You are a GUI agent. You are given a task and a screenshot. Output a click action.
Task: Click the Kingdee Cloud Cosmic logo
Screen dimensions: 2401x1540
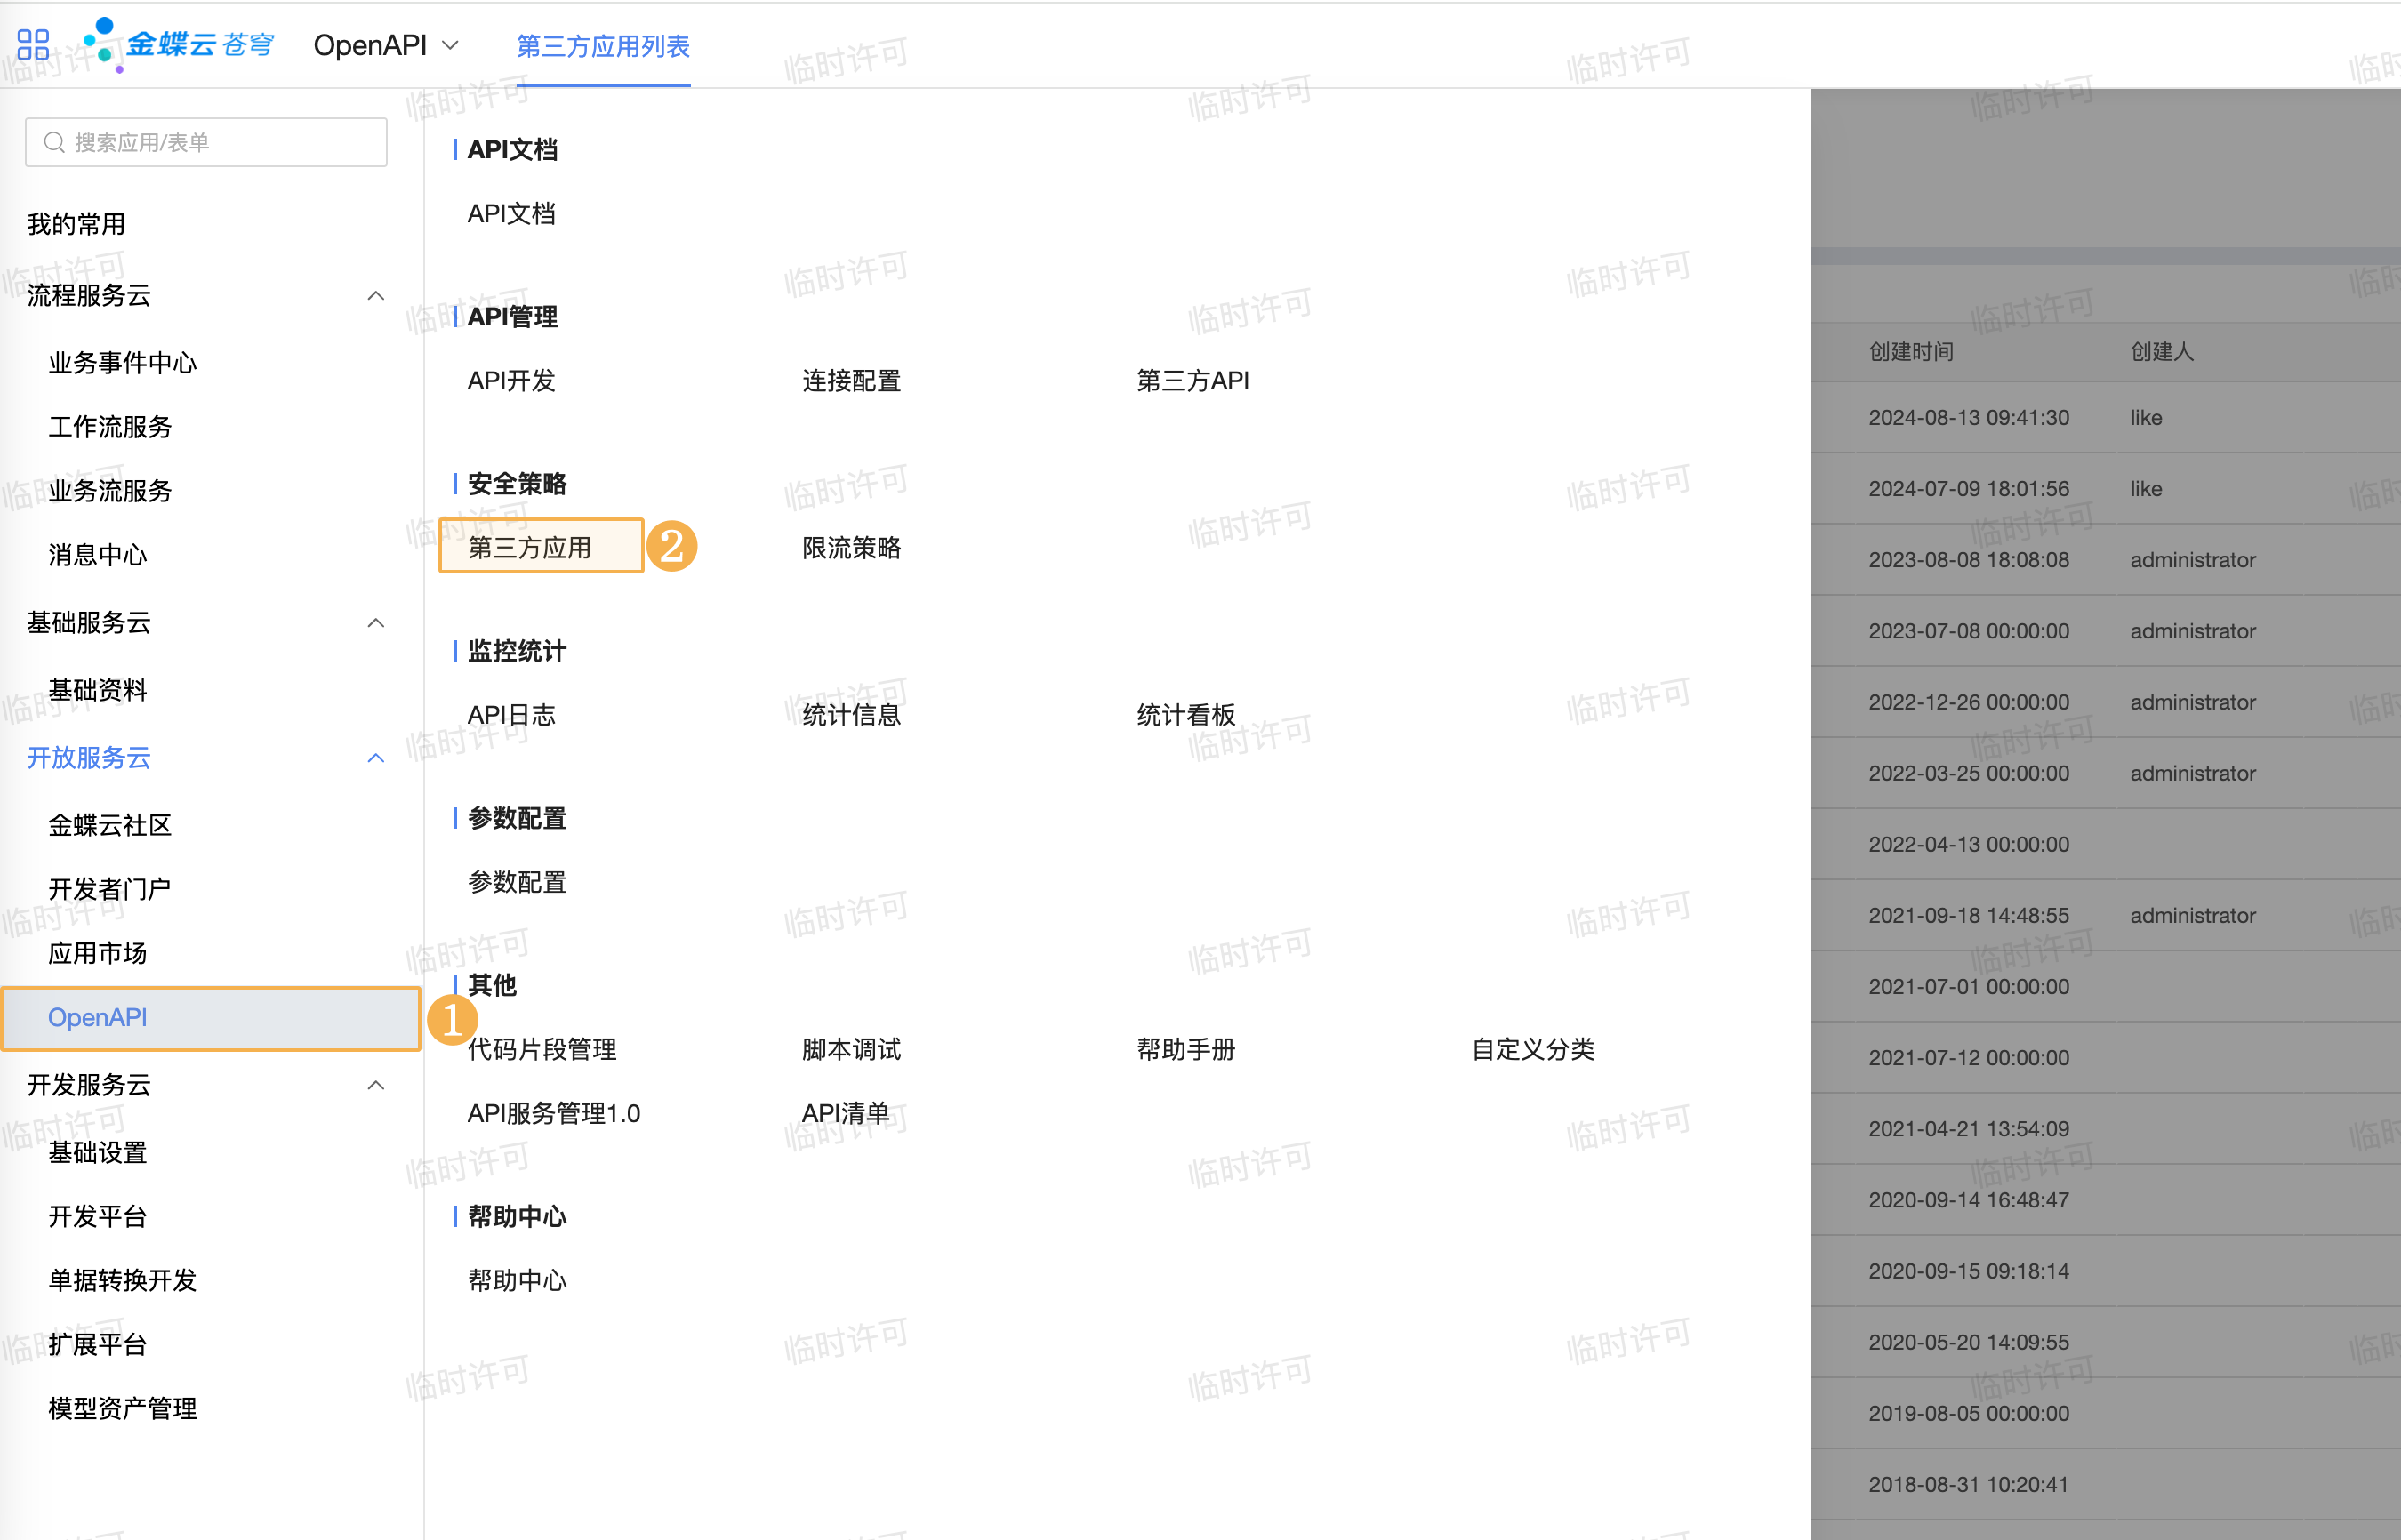click(x=180, y=45)
